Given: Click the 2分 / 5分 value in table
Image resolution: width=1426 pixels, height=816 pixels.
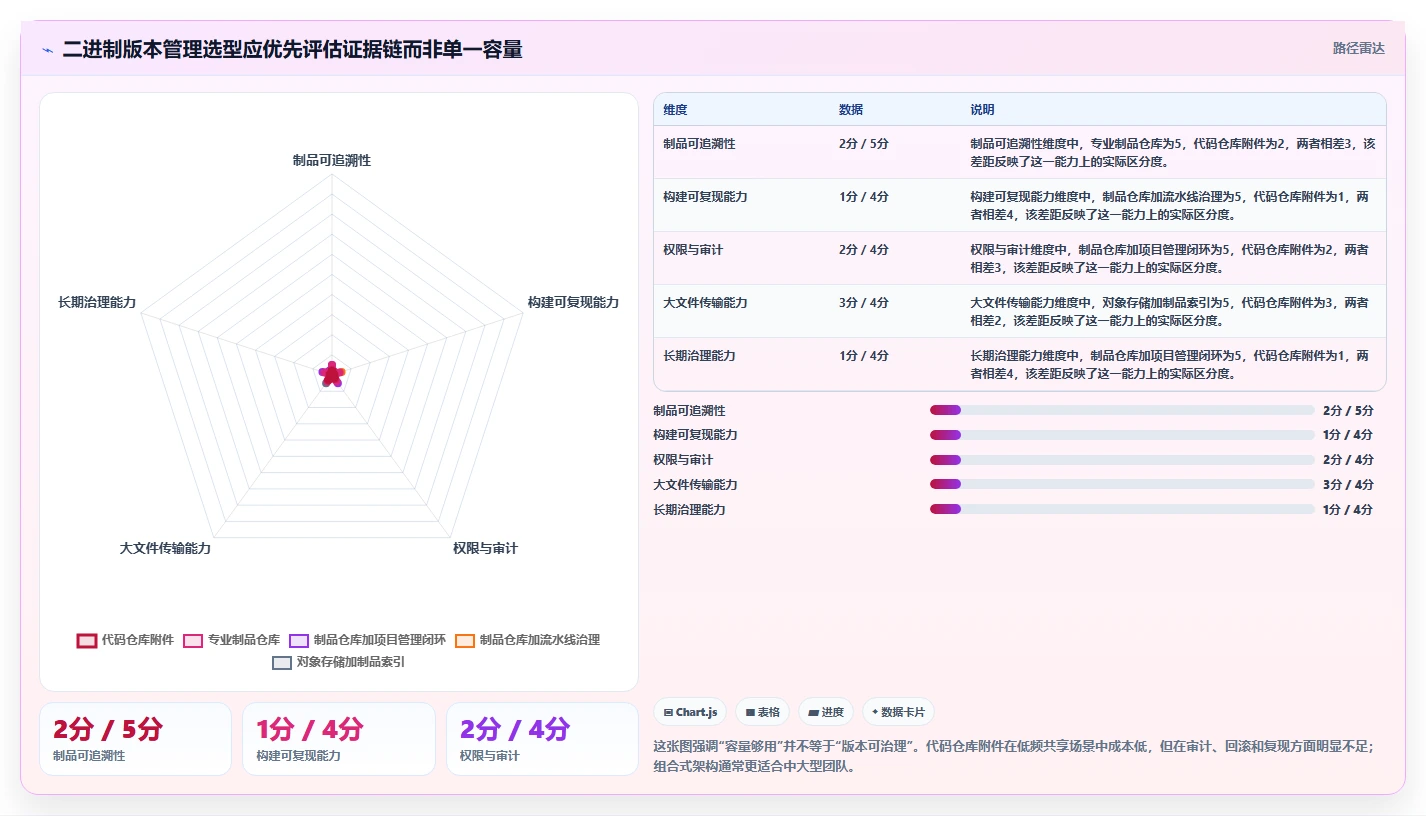Looking at the screenshot, I should (x=864, y=144).
